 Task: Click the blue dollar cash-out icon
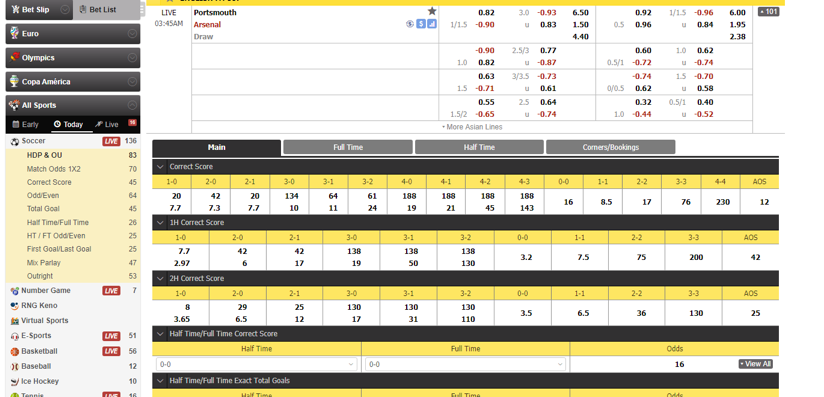coord(421,24)
